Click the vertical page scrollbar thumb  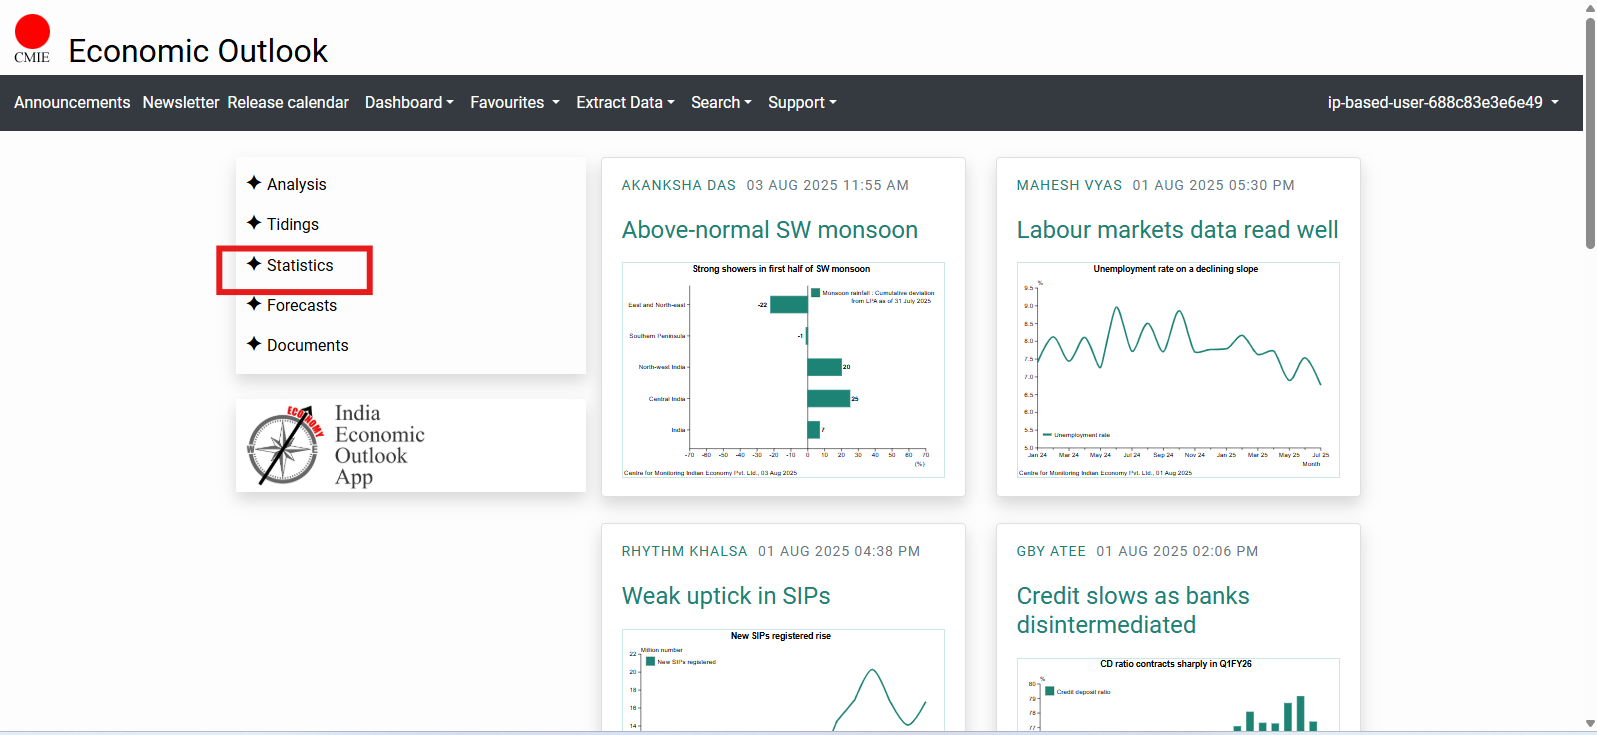[1590, 130]
